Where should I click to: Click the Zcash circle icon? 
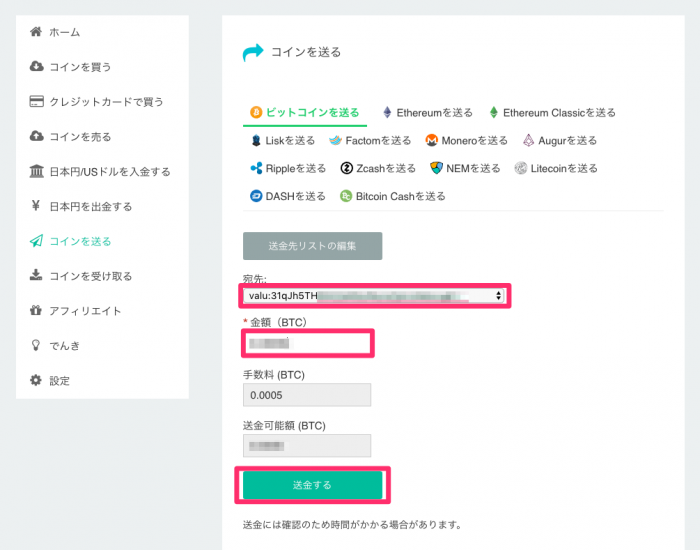coord(346,168)
